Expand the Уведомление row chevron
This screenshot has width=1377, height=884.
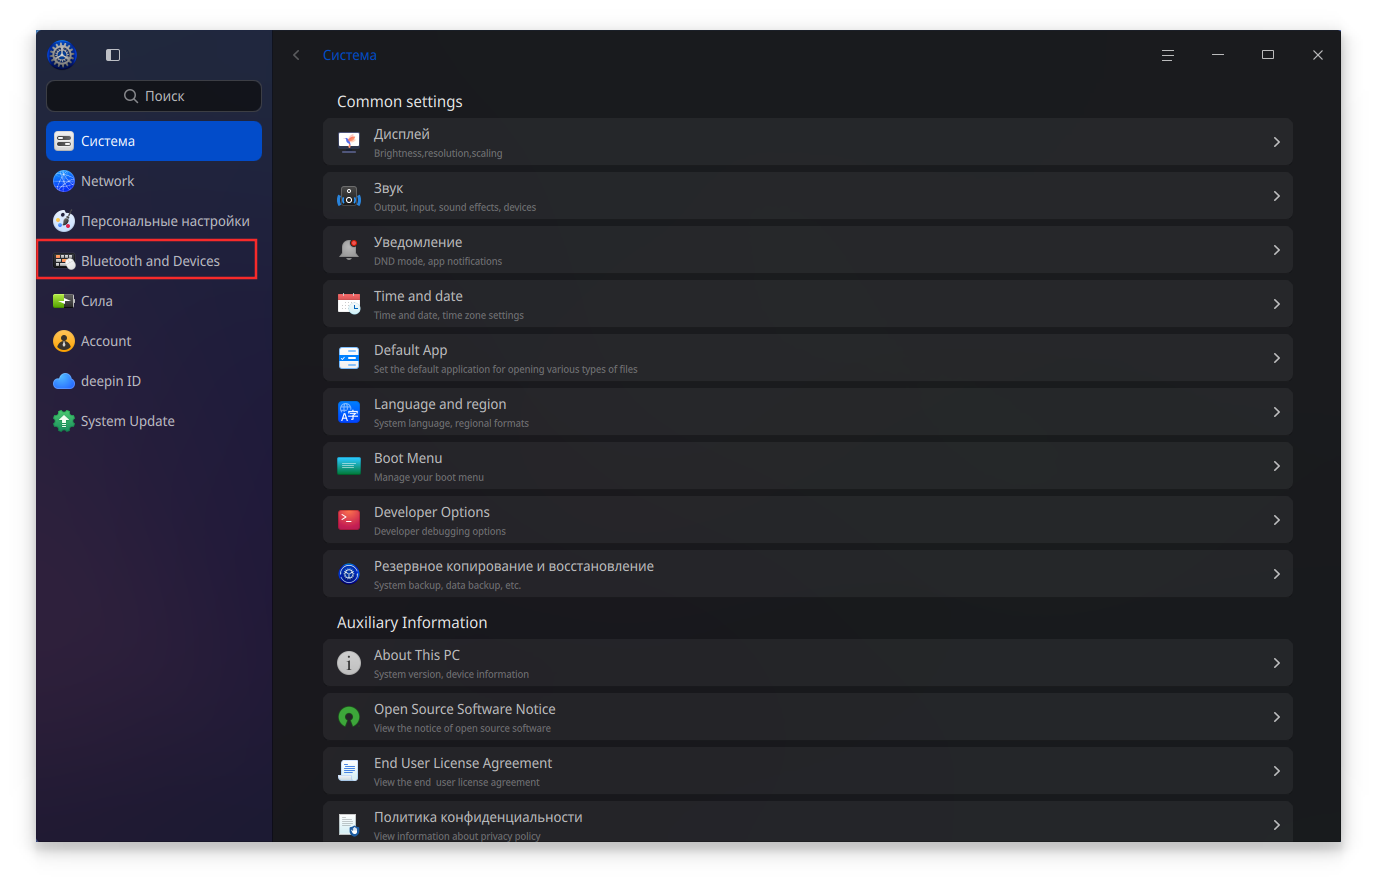point(1277,250)
